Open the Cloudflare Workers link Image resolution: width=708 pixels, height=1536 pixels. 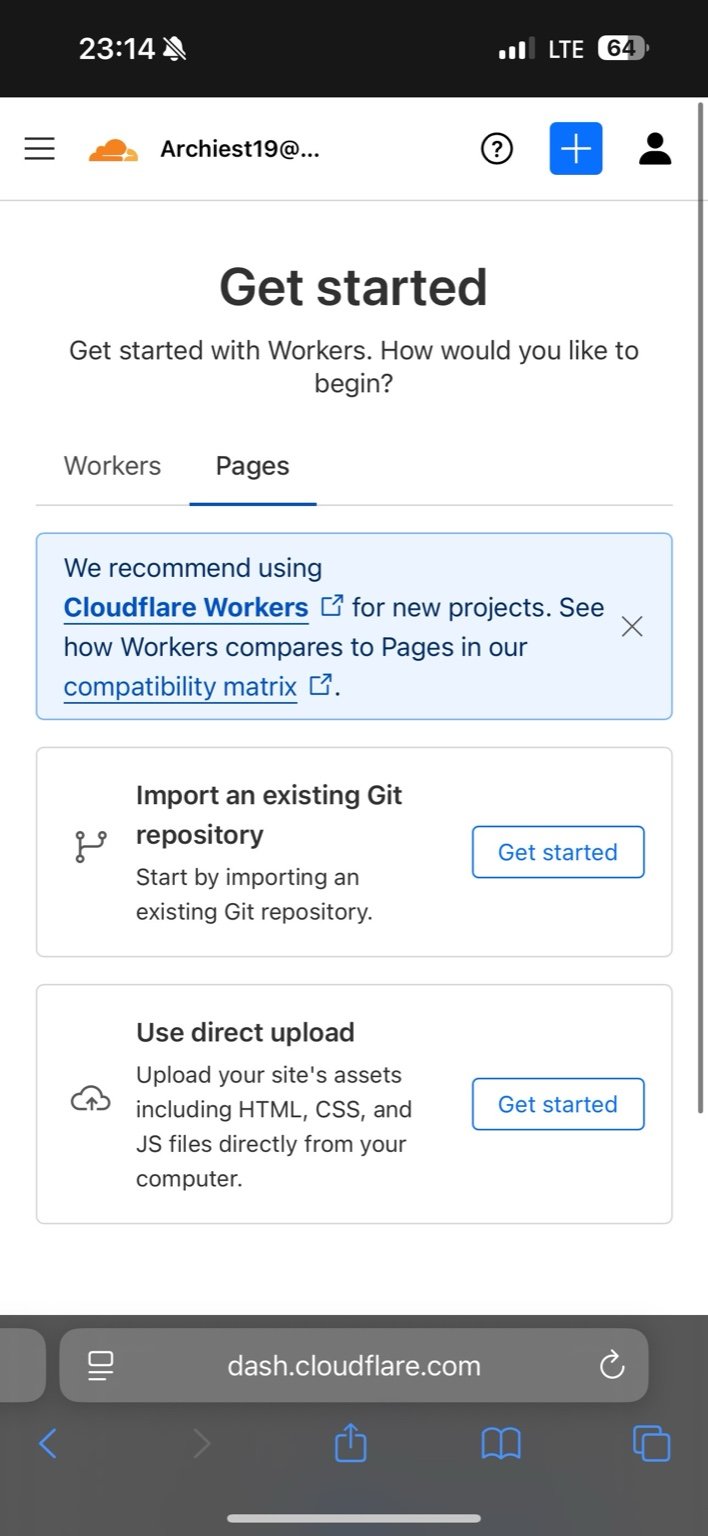coord(186,607)
